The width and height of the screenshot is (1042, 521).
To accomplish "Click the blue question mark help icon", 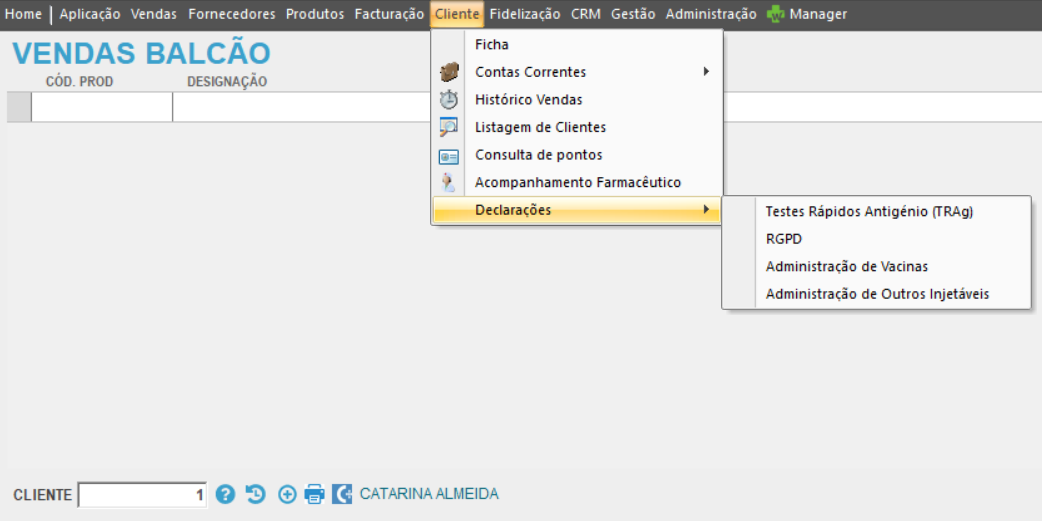I will pyautogui.click(x=225, y=494).
